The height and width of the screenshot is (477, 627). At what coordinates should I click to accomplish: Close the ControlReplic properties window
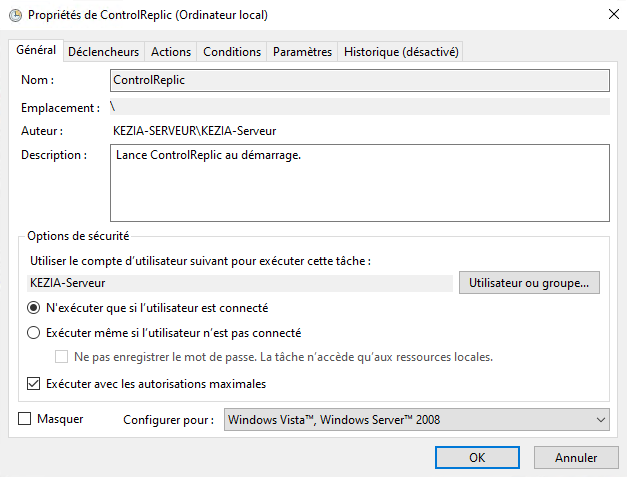click(610, 15)
